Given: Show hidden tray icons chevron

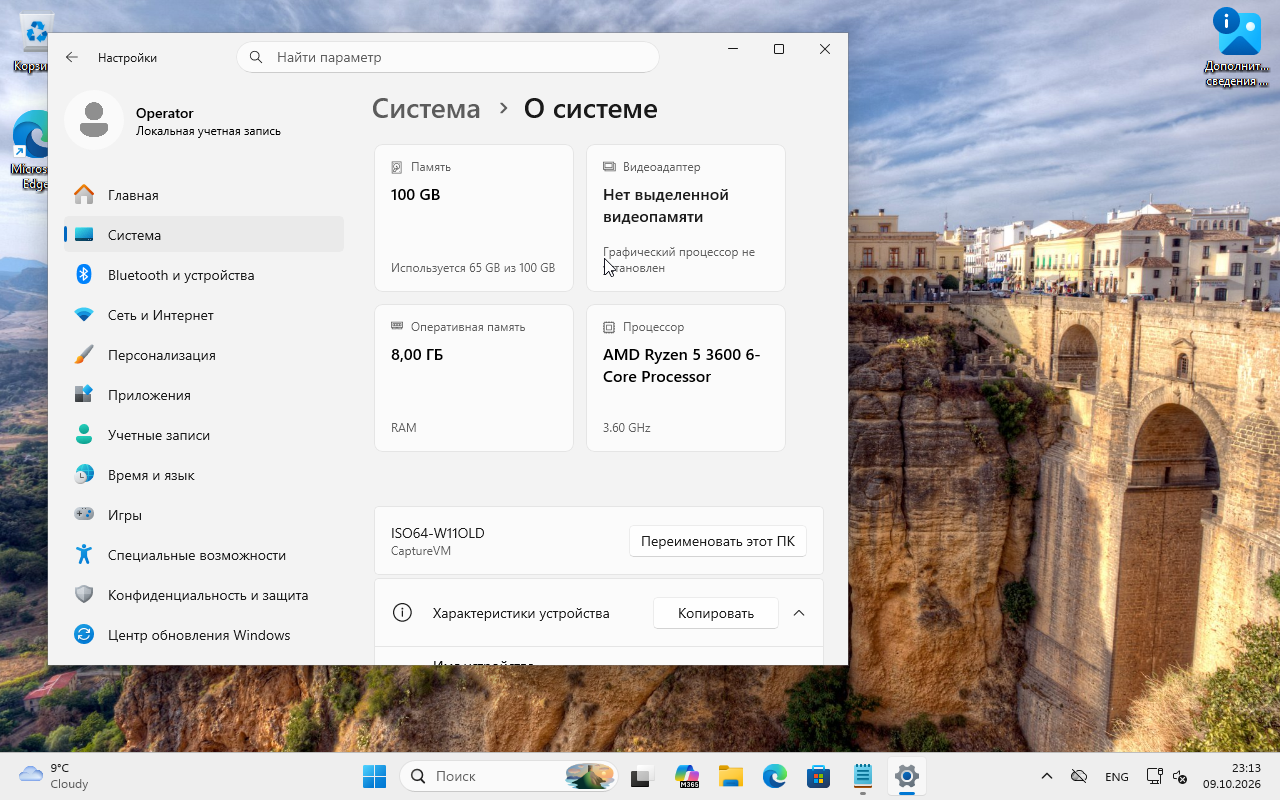Looking at the screenshot, I should click(1047, 776).
